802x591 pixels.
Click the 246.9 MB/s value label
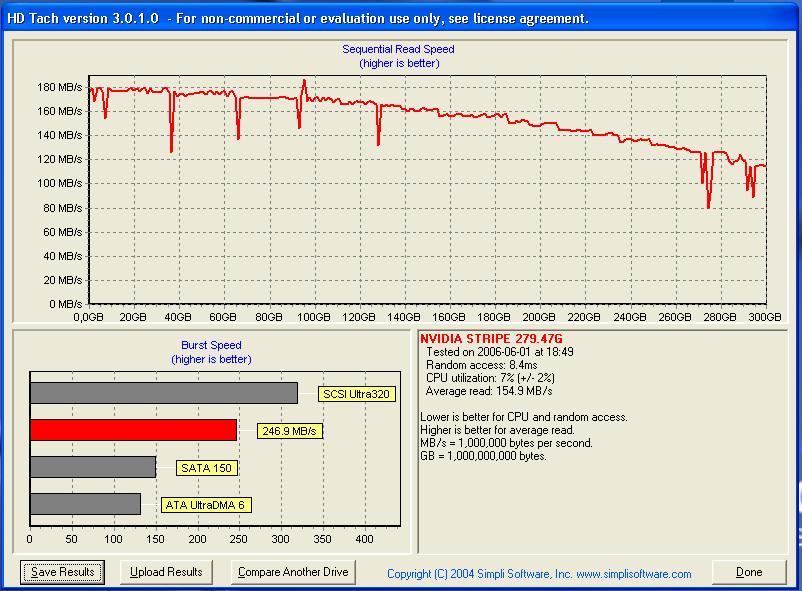(289, 431)
